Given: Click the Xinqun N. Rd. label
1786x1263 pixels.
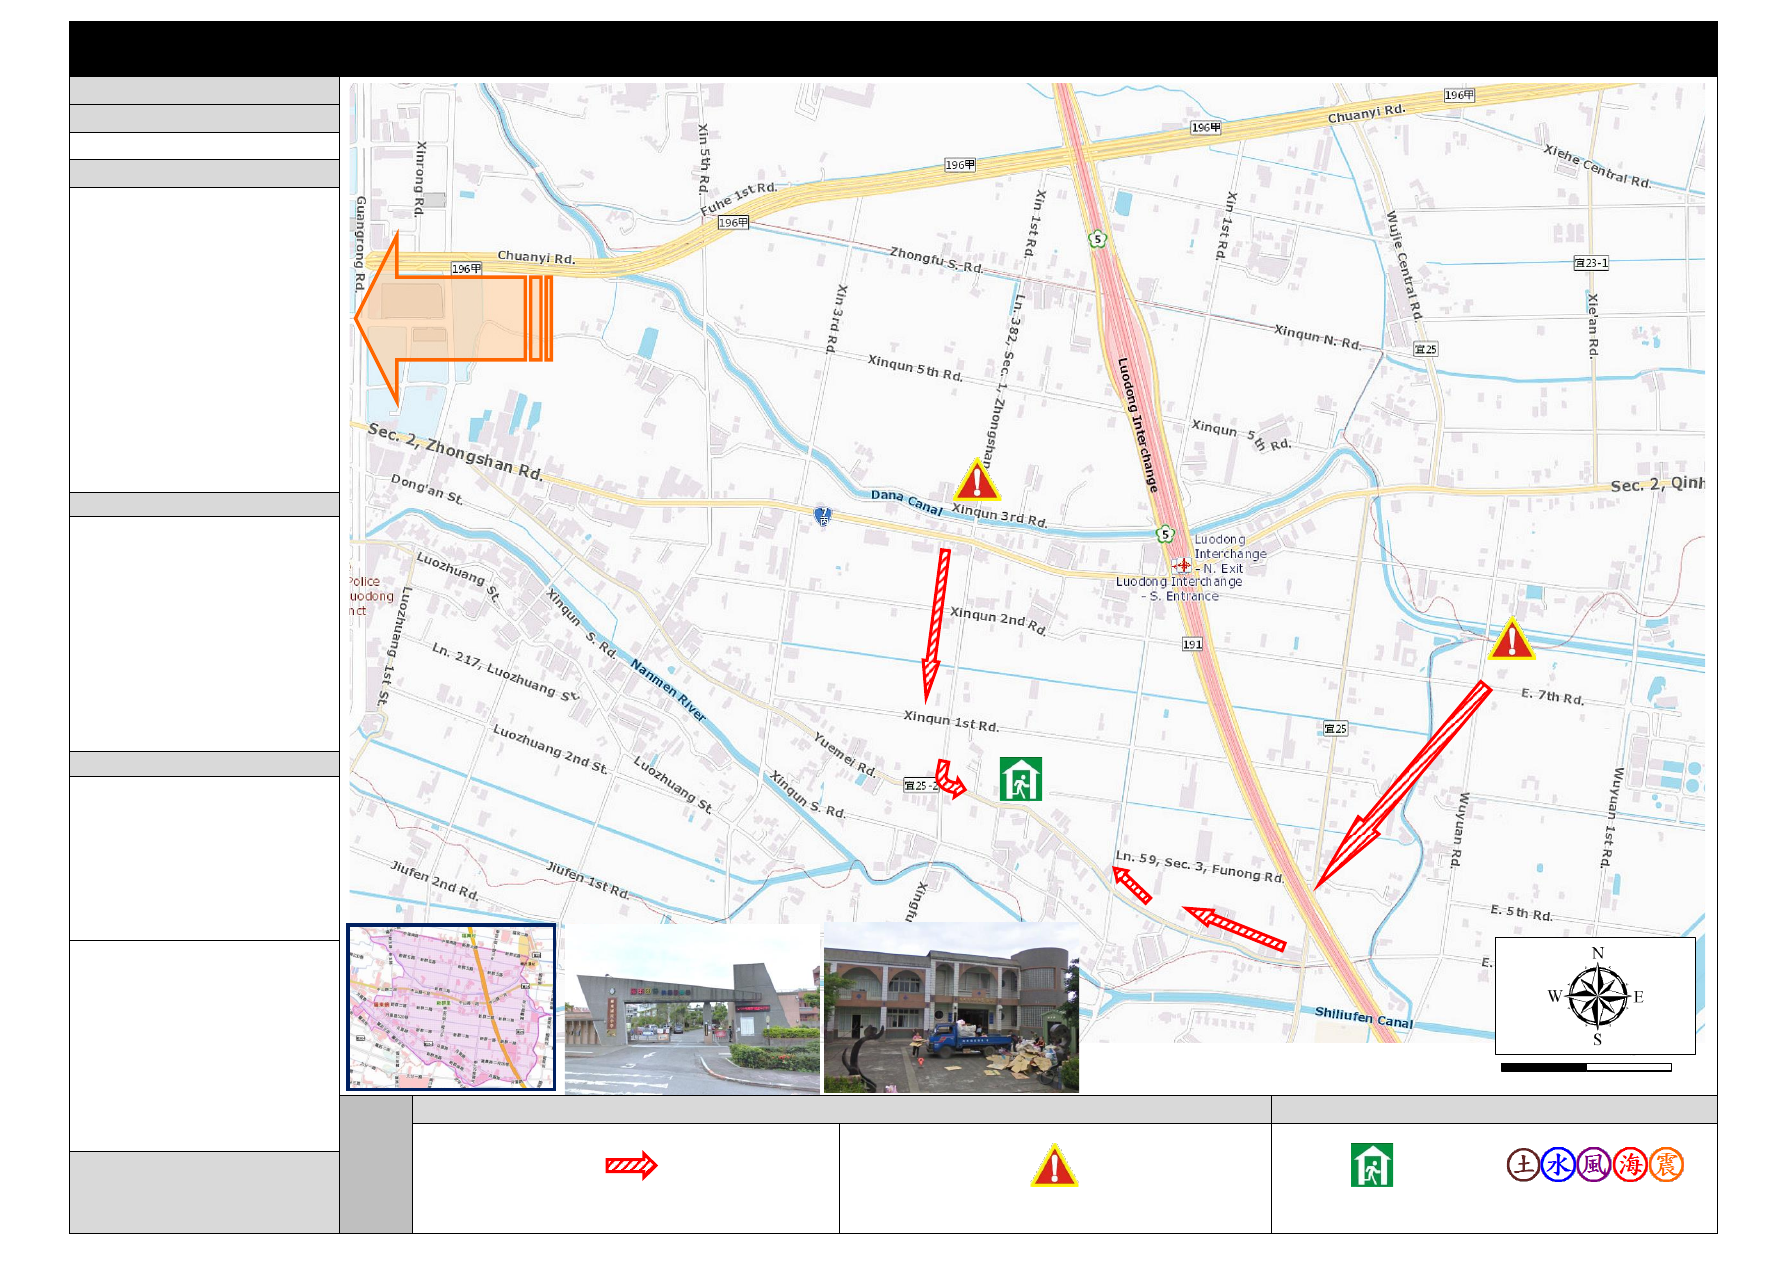Looking at the screenshot, I should [x=1318, y=337].
